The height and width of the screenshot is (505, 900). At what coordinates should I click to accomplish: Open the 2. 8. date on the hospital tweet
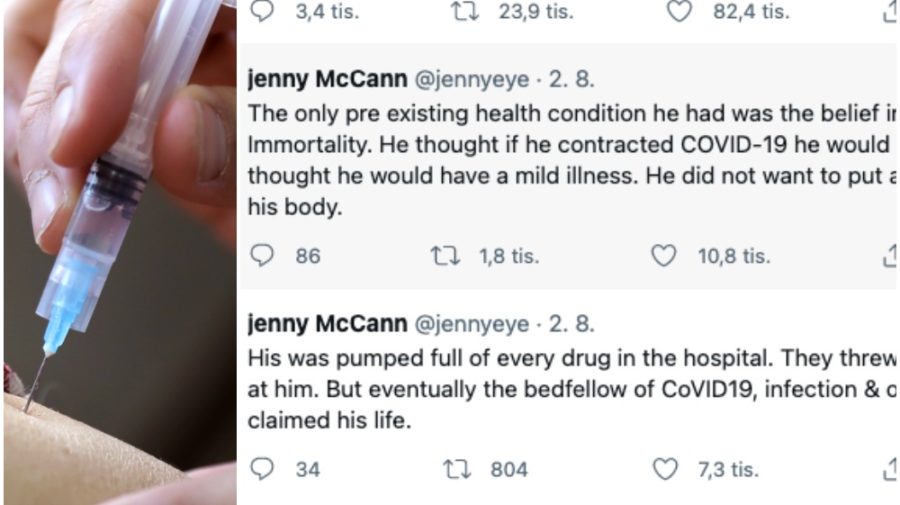[x=573, y=323]
